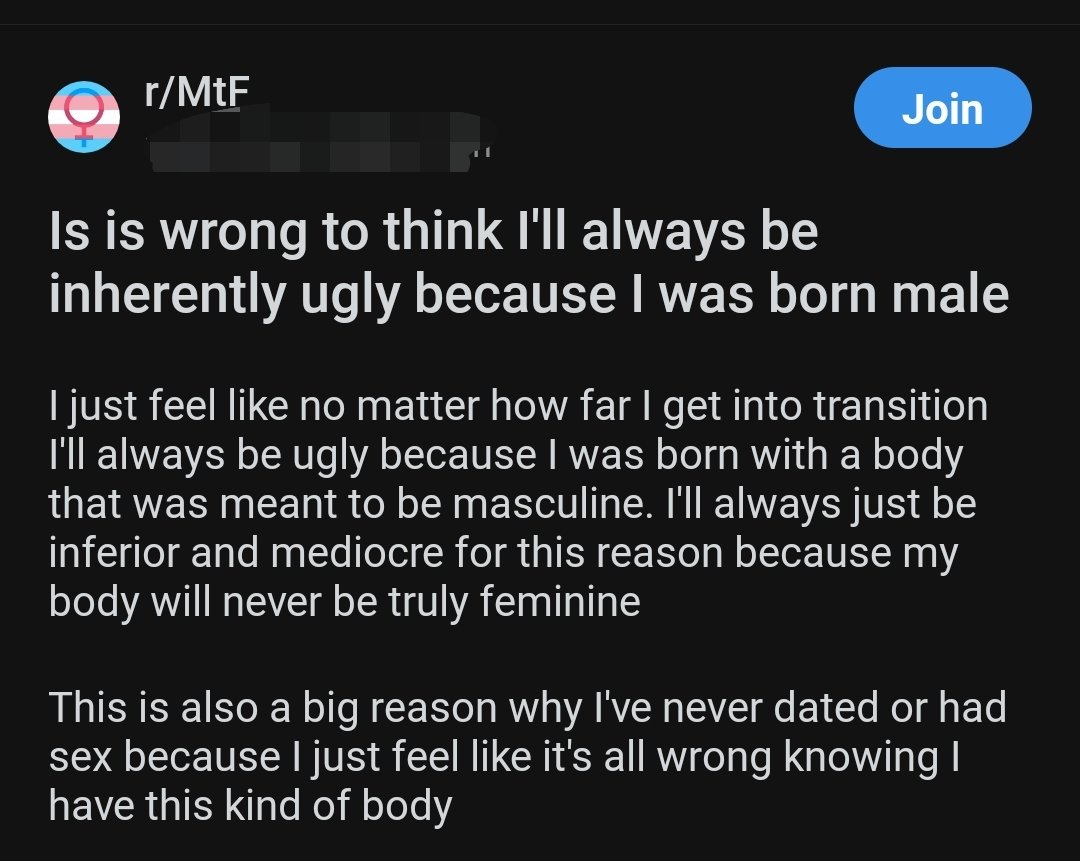Click the line 'sex because I just feel like it's all wrong'
1080x861 pixels.
[x=504, y=757]
